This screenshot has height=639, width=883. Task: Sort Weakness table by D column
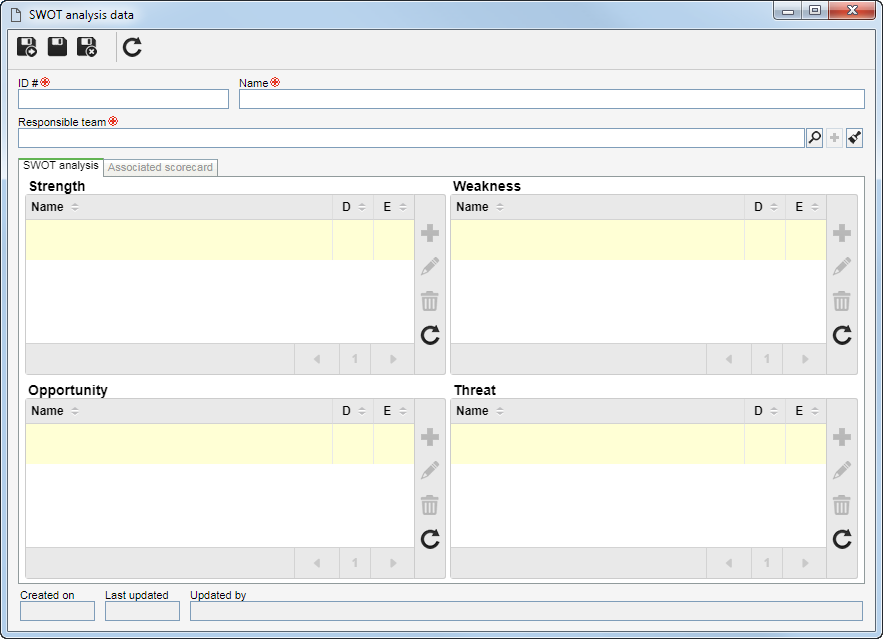pyautogui.click(x=765, y=207)
